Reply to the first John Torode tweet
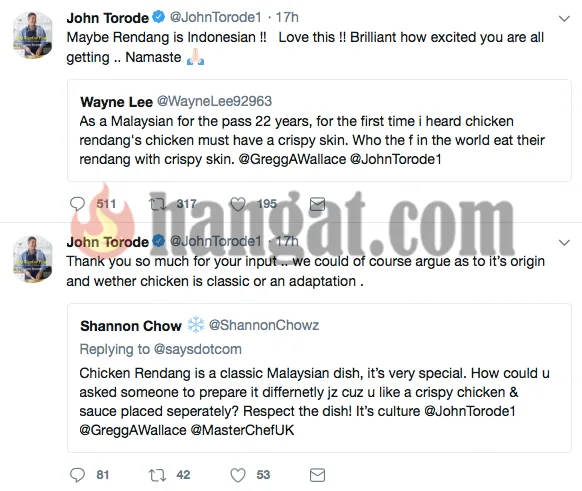 point(77,204)
